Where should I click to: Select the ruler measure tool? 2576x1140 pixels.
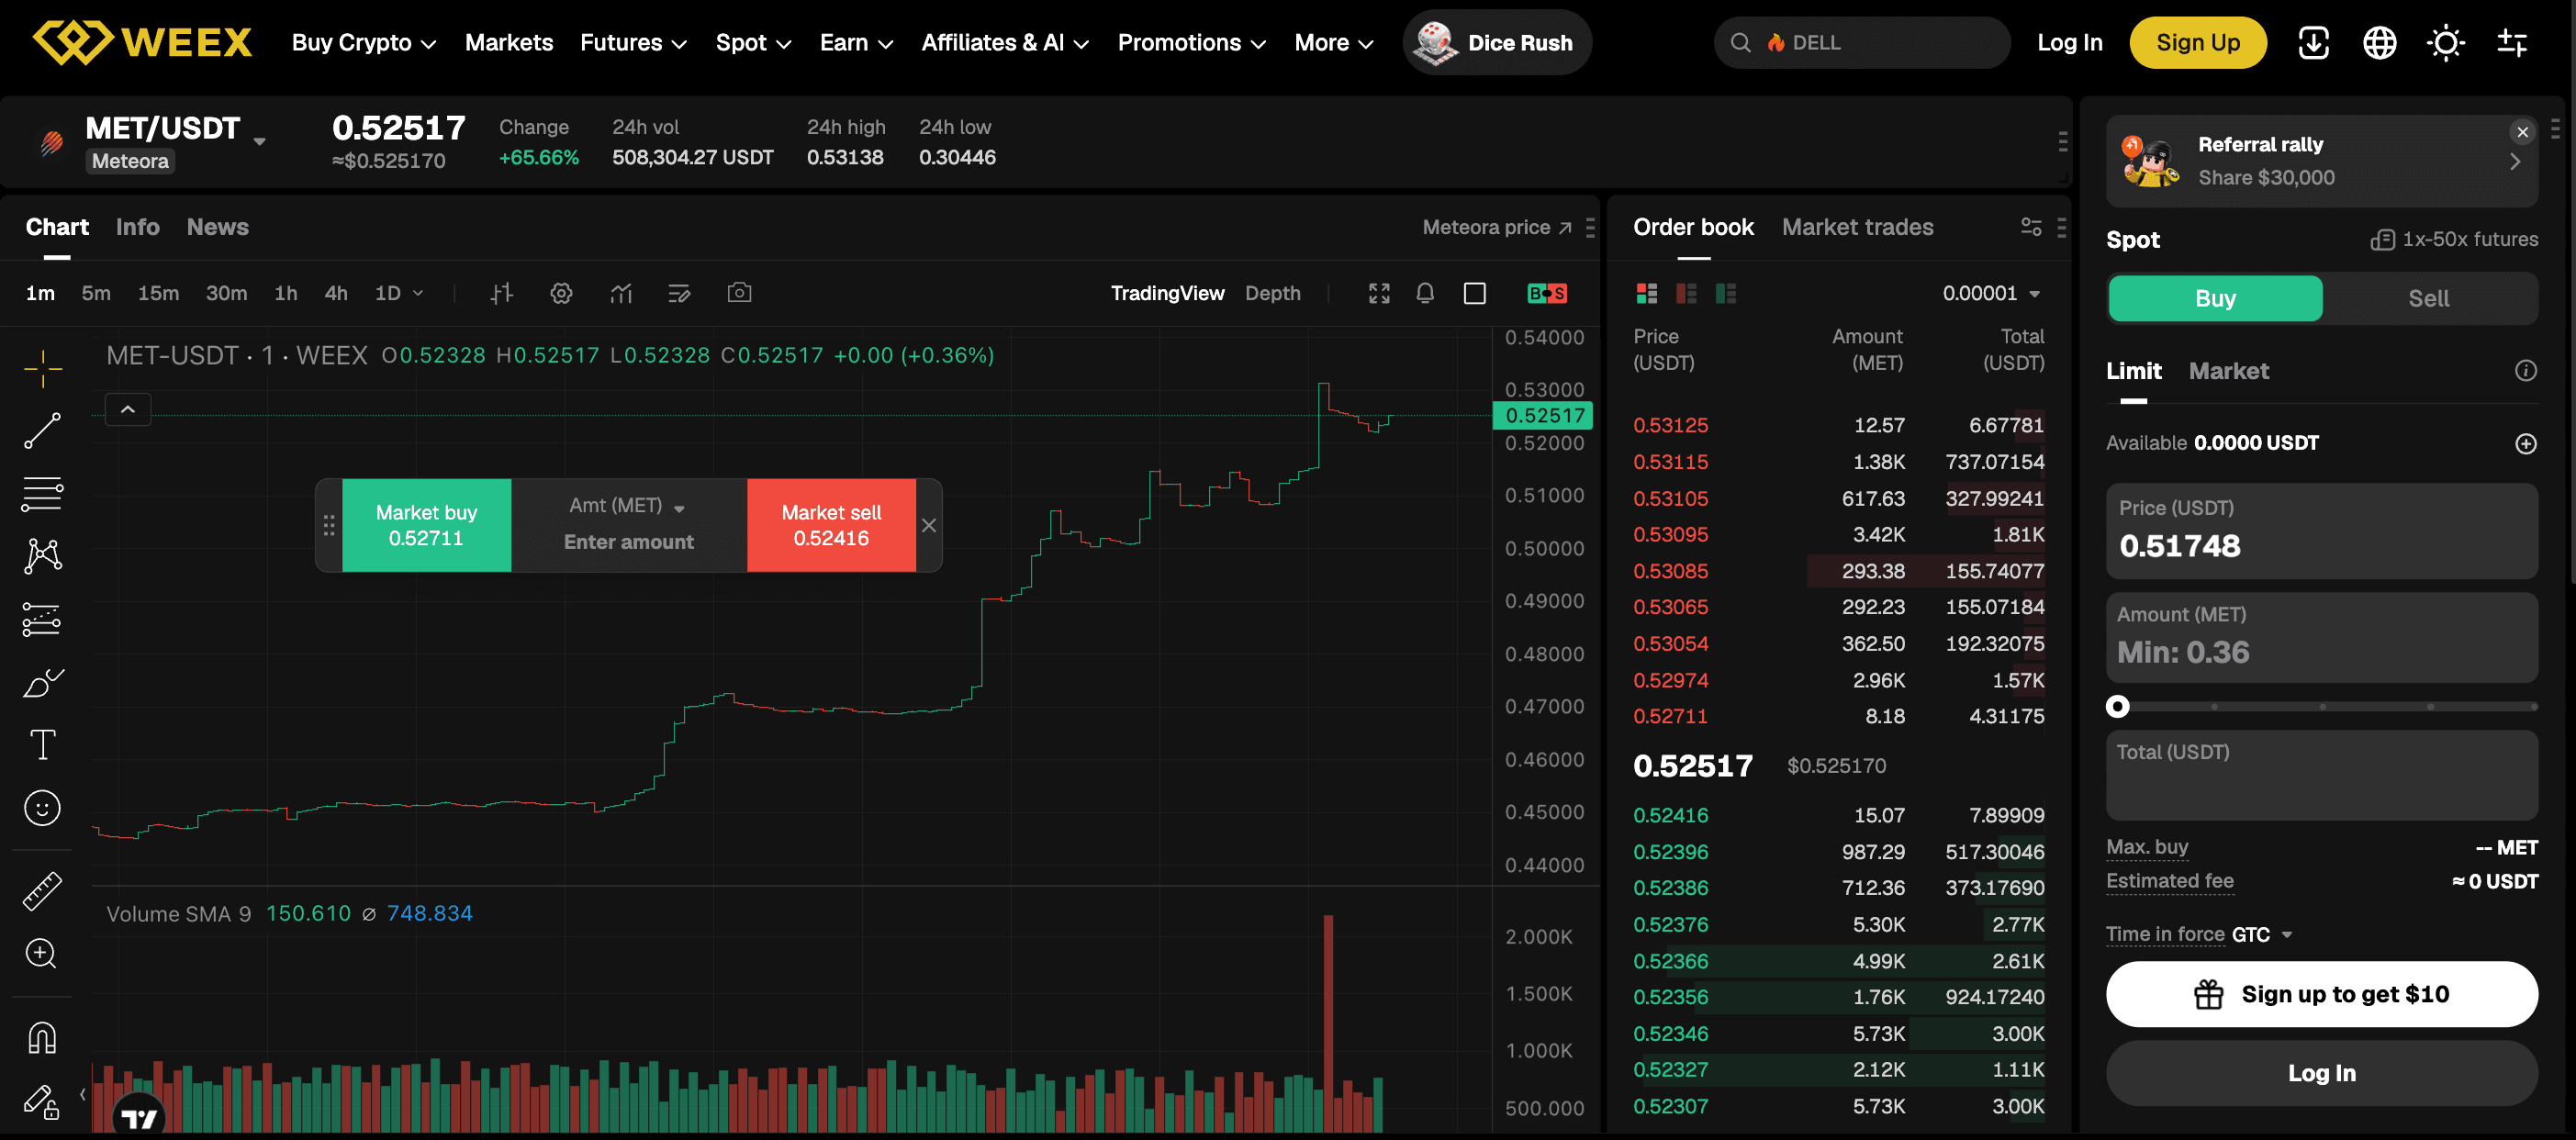43,891
